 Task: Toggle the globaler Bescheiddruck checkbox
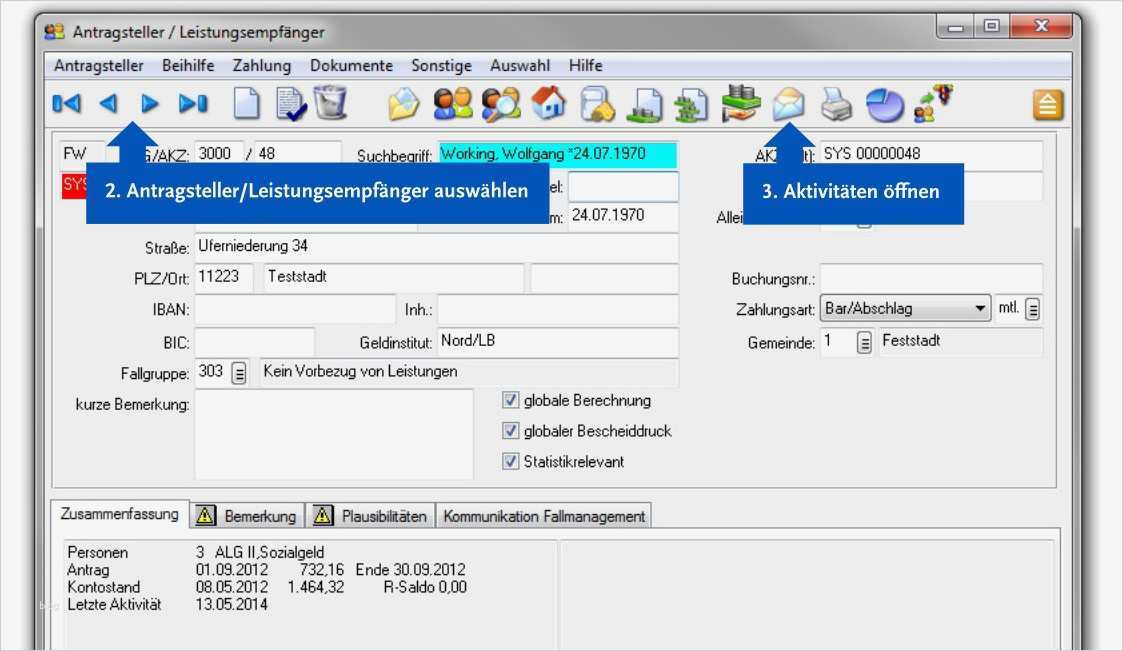pyautogui.click(x=510, y=430)
